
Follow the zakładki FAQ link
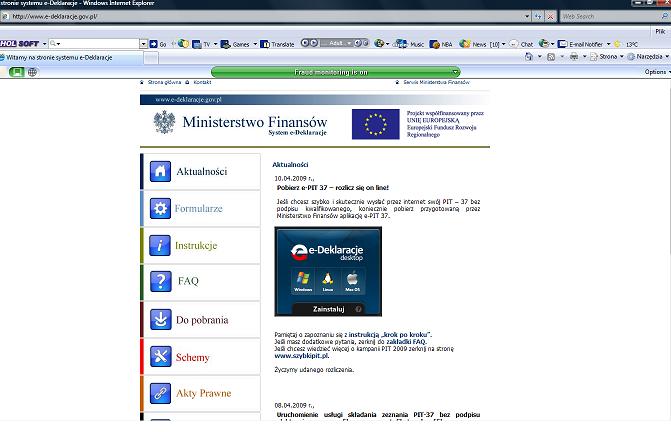click(x=406, y=342)
